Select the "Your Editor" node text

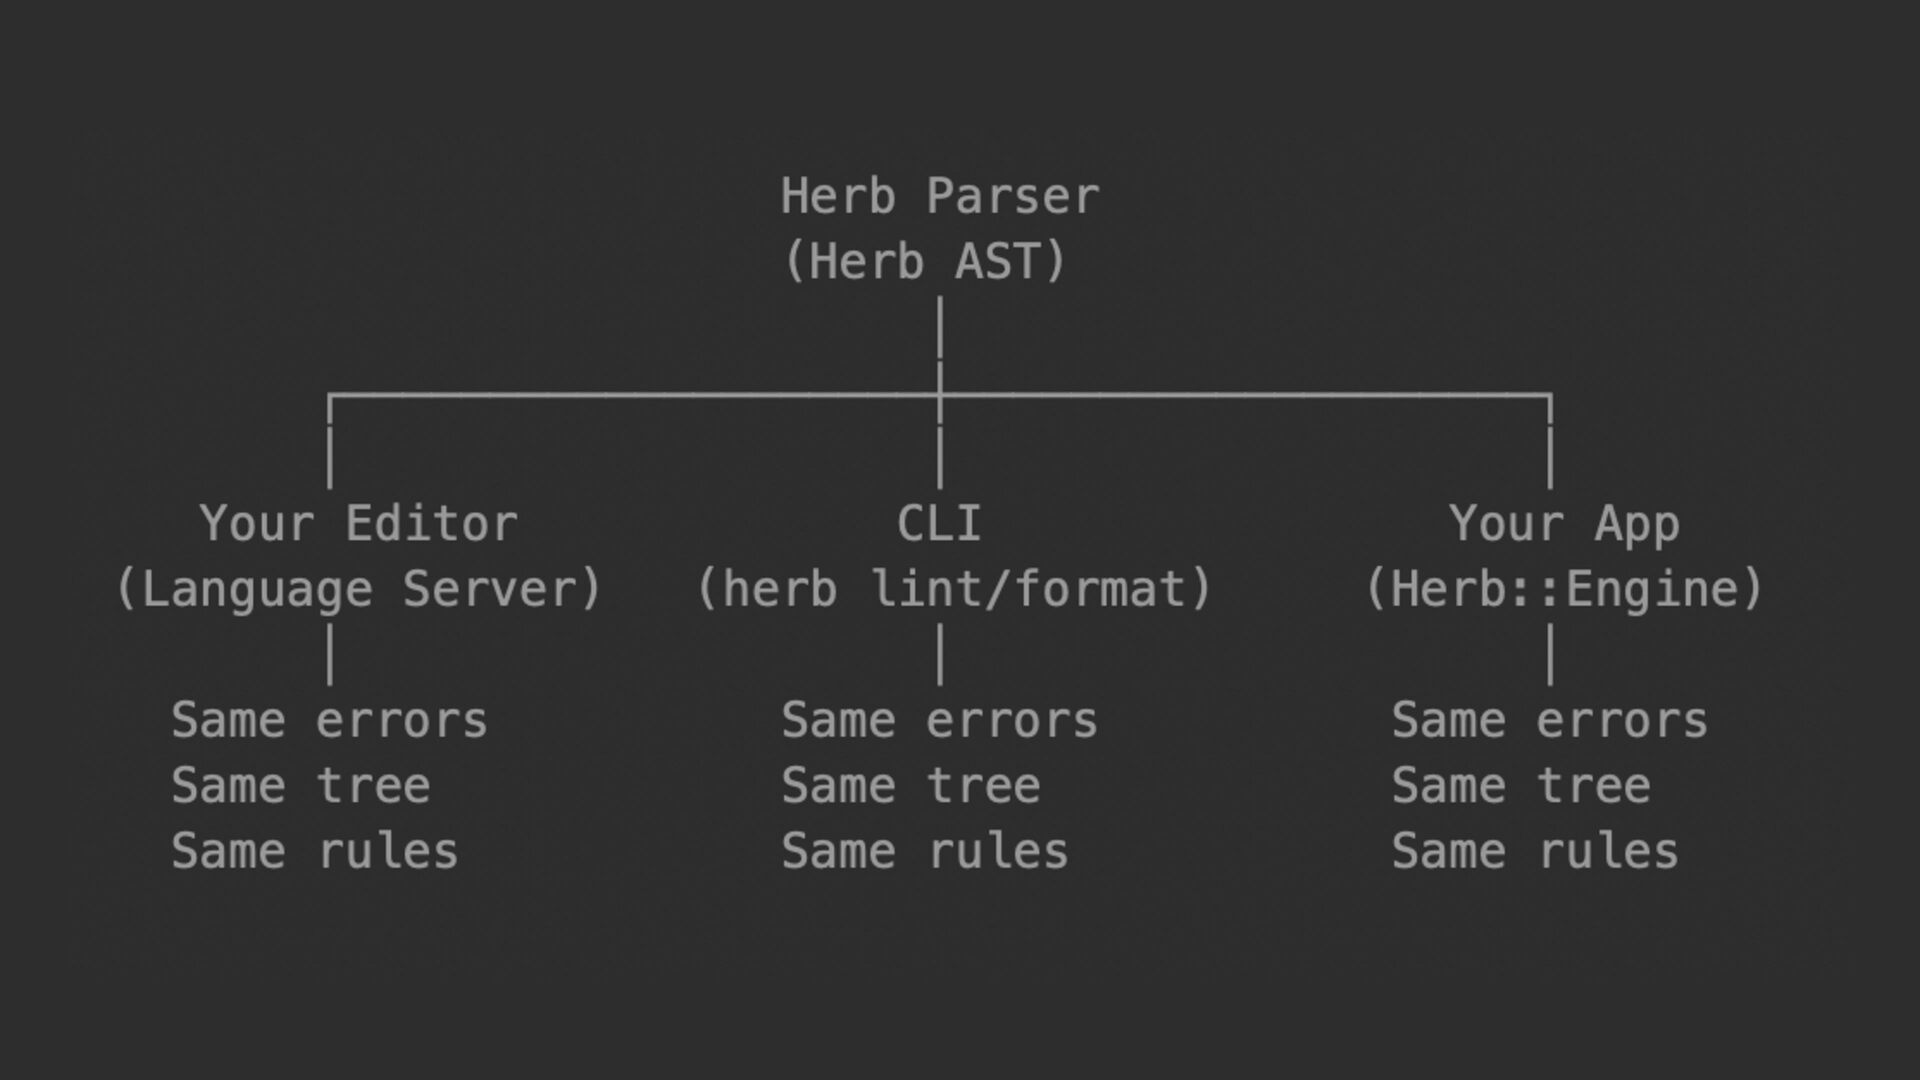coord(358,524)
